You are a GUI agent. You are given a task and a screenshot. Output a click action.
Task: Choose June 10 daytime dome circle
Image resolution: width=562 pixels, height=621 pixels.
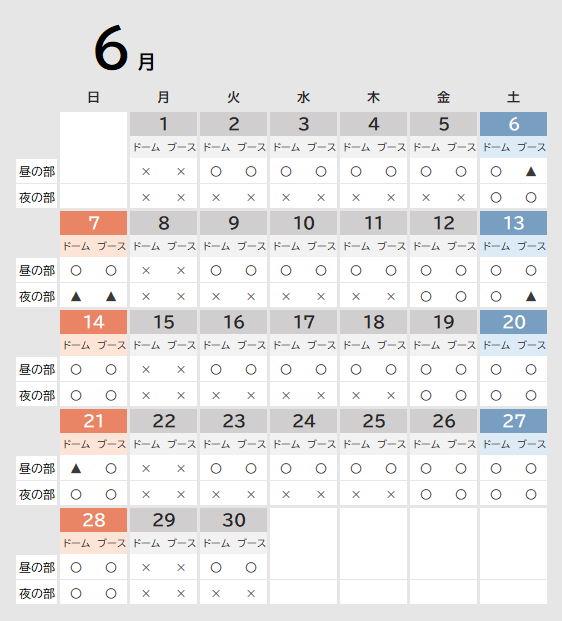pos(286,270)
